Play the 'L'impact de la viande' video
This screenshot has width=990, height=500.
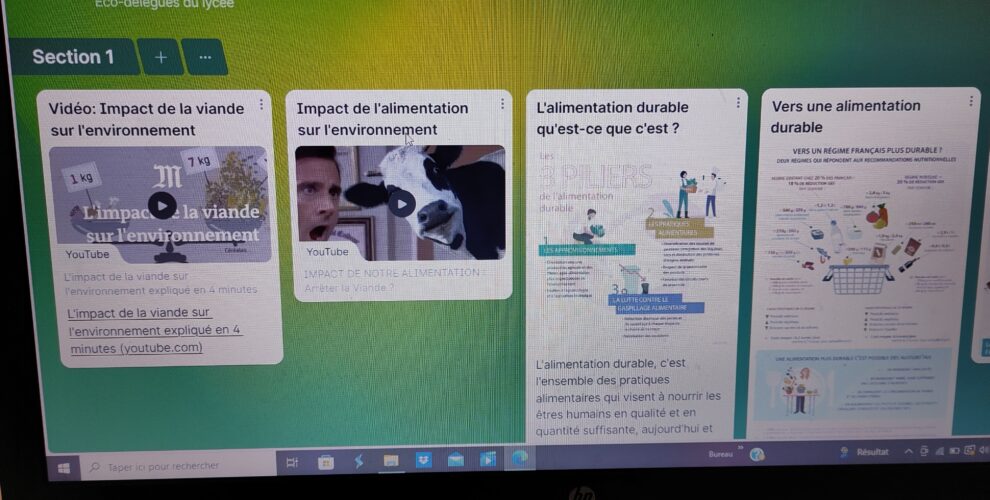pos(162,205)
